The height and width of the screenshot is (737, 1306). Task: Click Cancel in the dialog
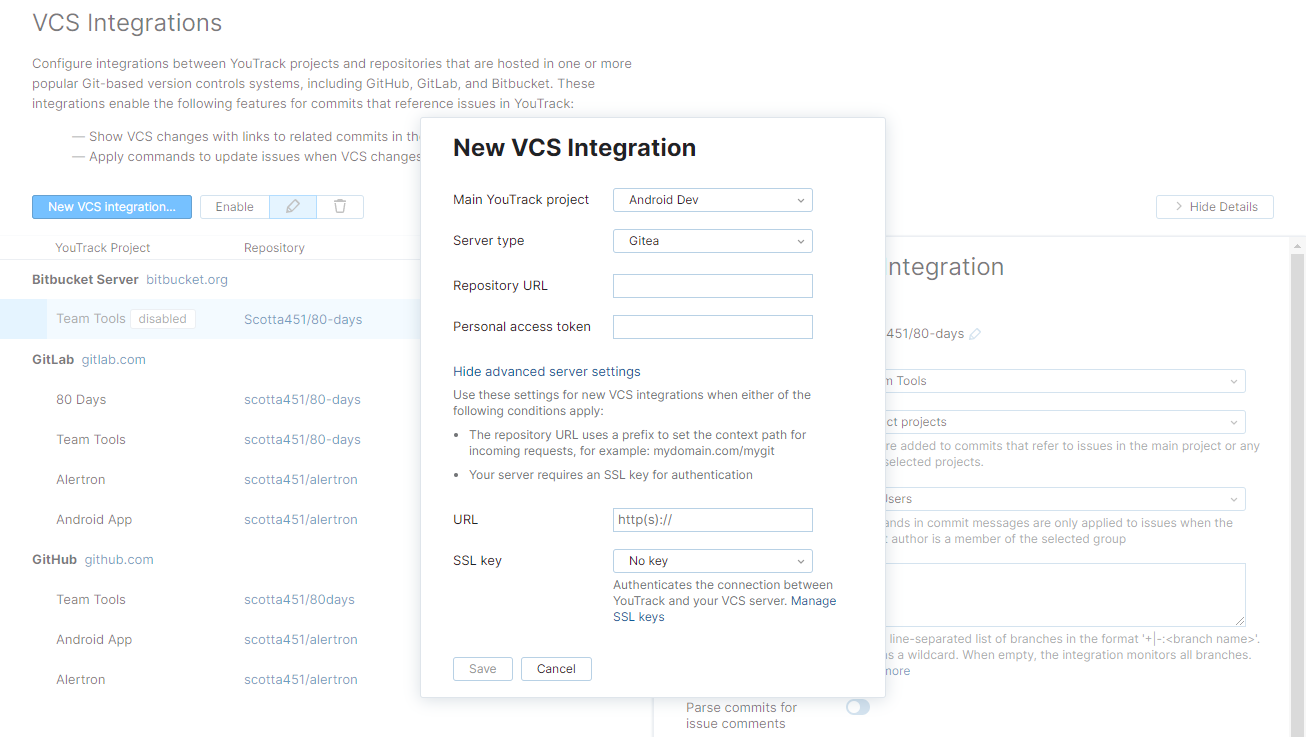coord(556,669)
